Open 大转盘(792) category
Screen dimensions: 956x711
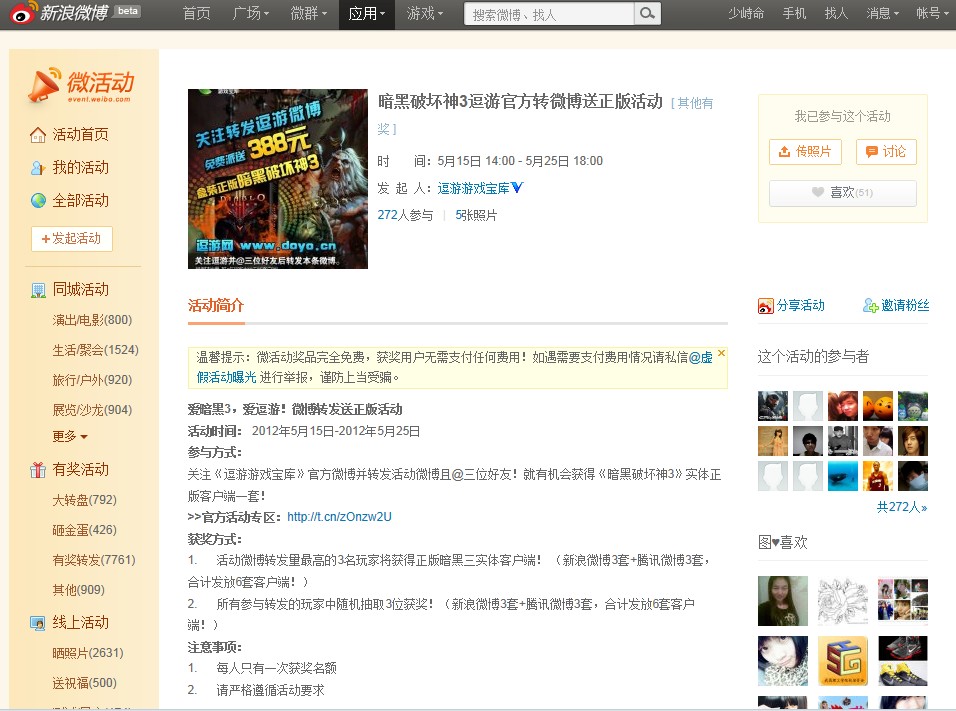pos(84,500)
